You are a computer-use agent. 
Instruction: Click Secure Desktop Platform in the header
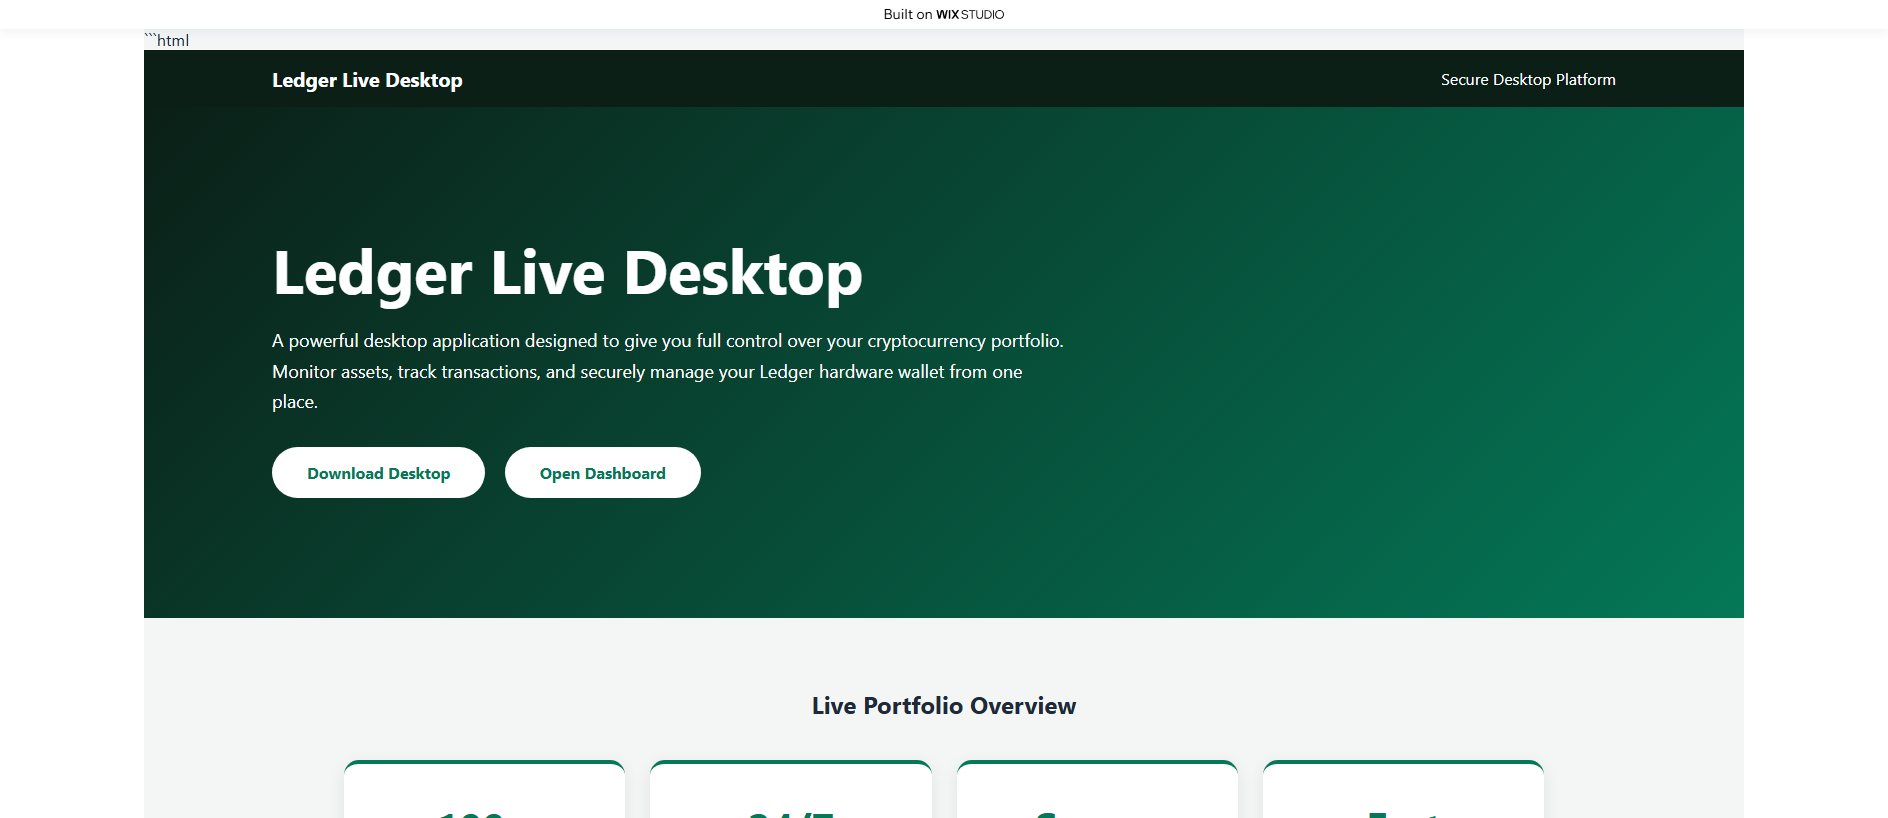tap(1528, 80)
